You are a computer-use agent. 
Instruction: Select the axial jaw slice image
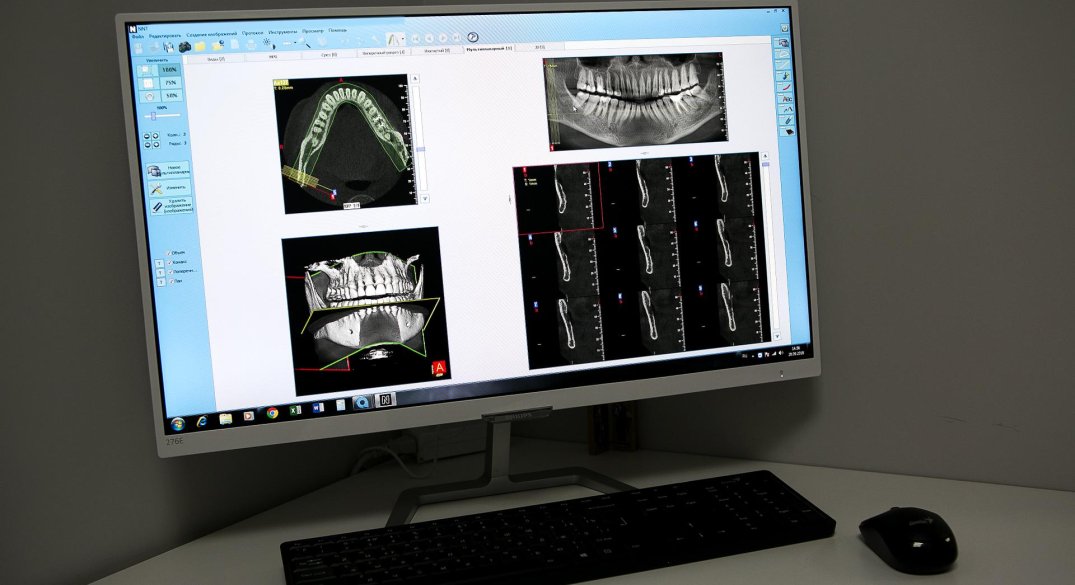345,143
